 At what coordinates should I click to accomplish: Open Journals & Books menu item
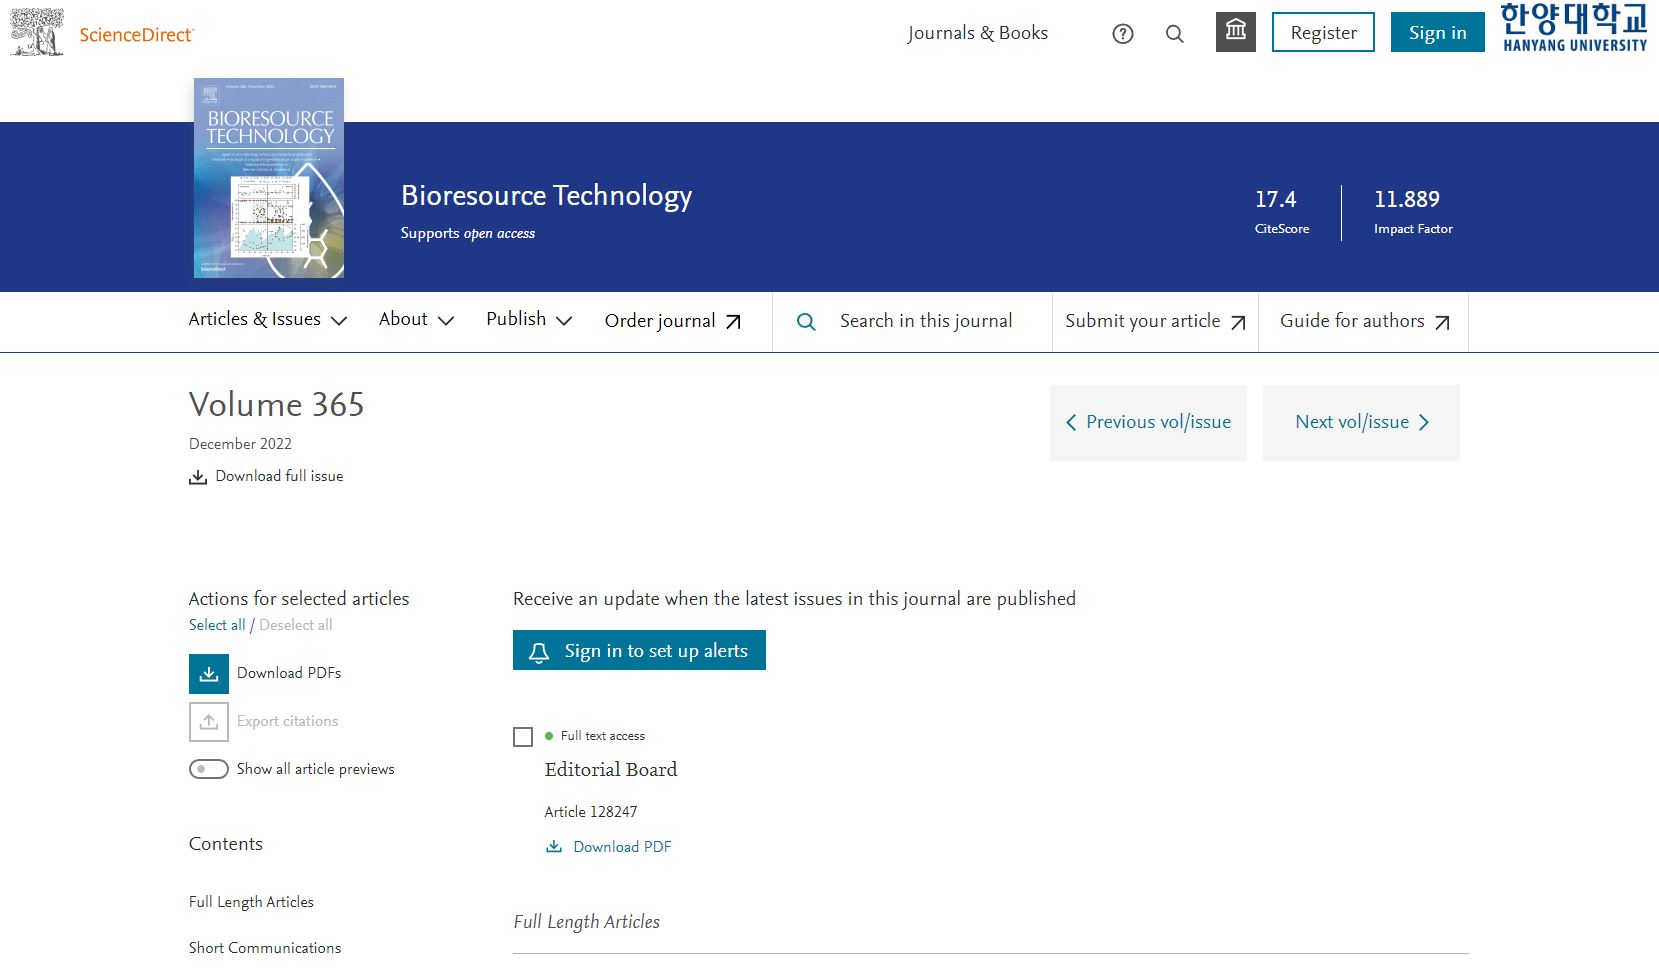(977, 33)
